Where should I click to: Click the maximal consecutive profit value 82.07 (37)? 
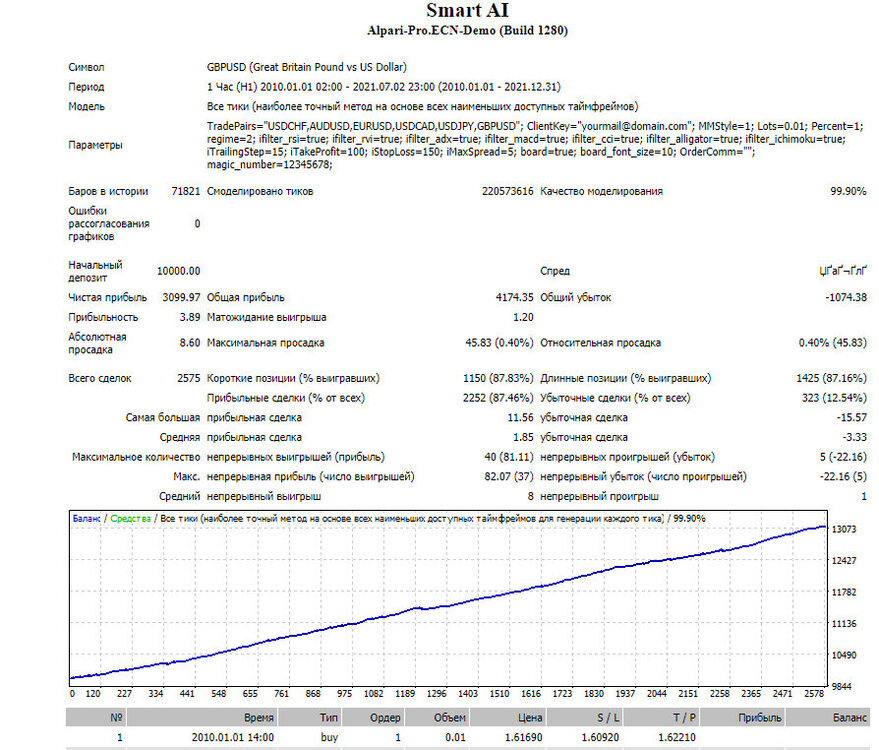coord(508,476)
